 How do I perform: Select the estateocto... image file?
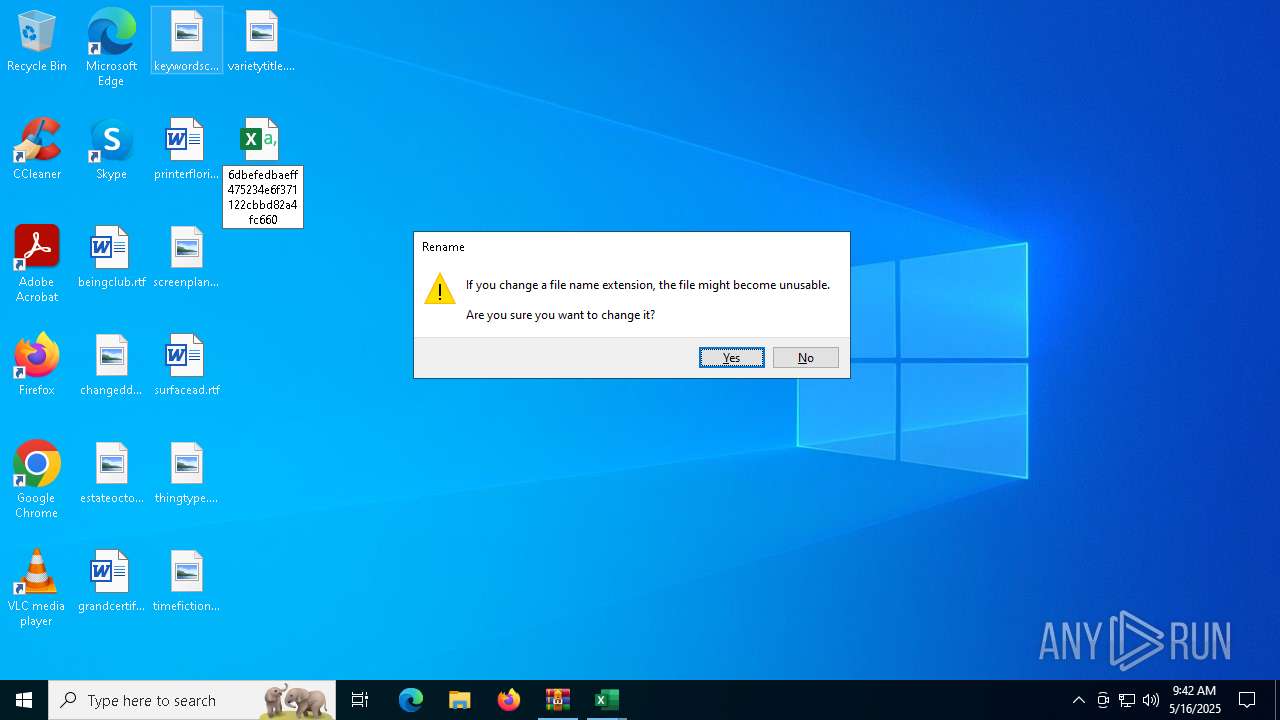coord(111,473)
